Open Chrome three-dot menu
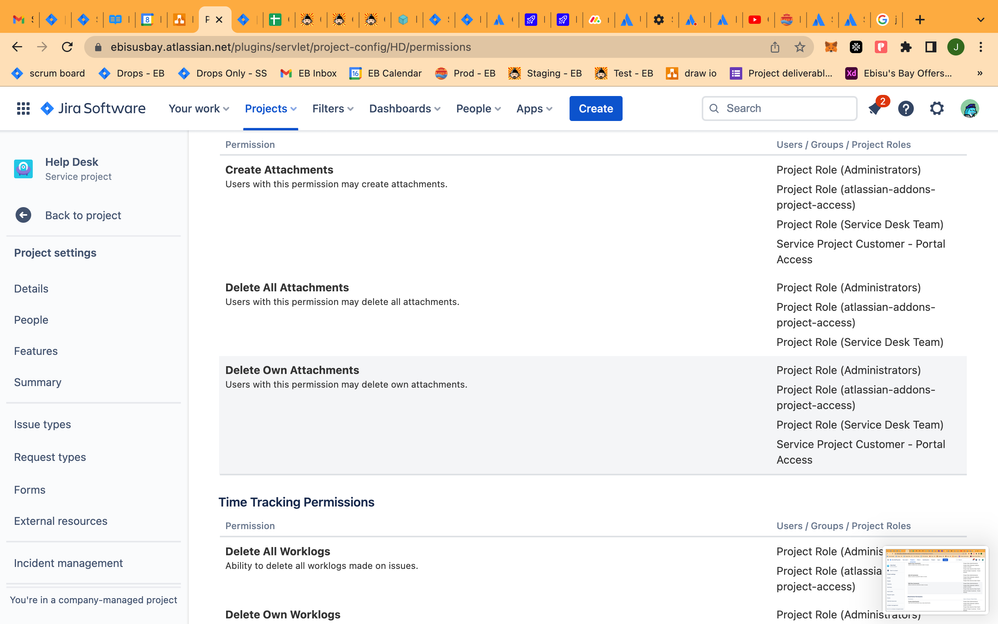The width and height of the screenshot is (998, 624). pos(981,46)
